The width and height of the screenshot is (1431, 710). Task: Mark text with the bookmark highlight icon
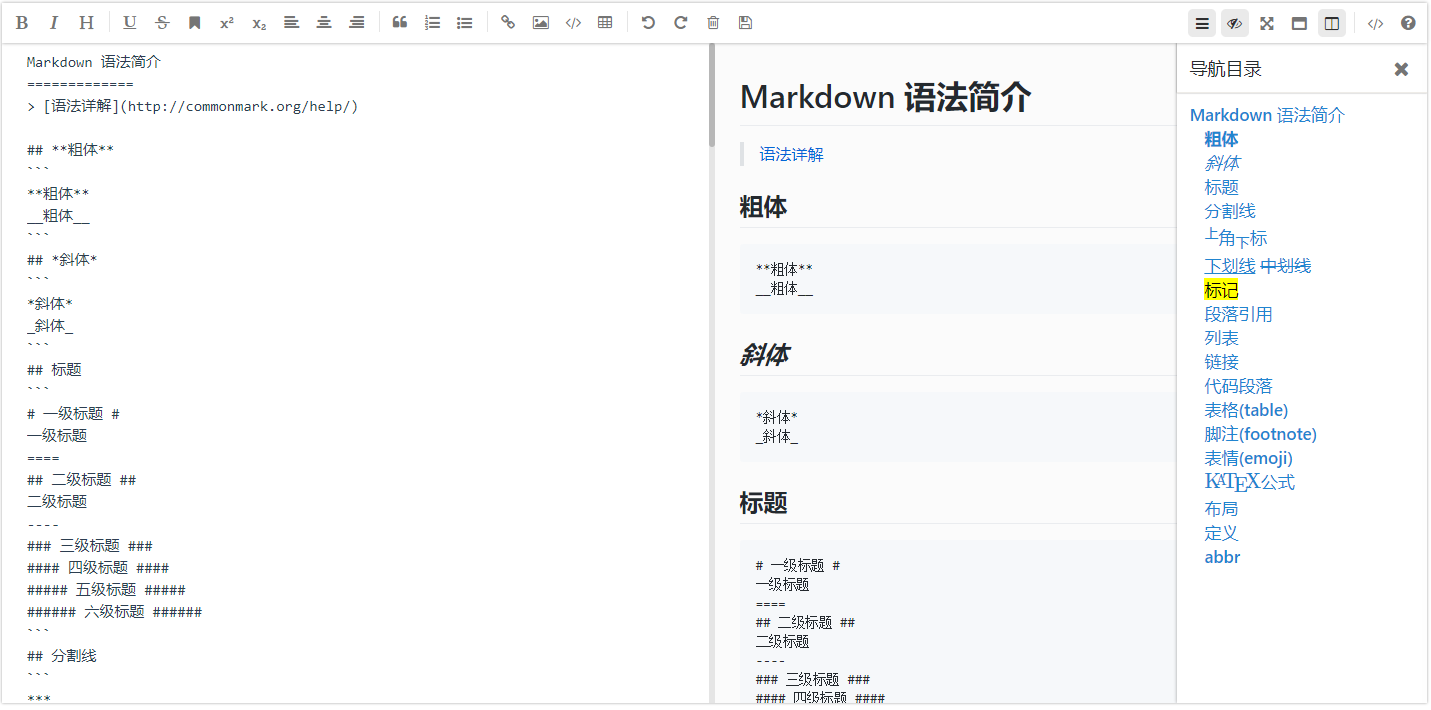click(195, 23)
